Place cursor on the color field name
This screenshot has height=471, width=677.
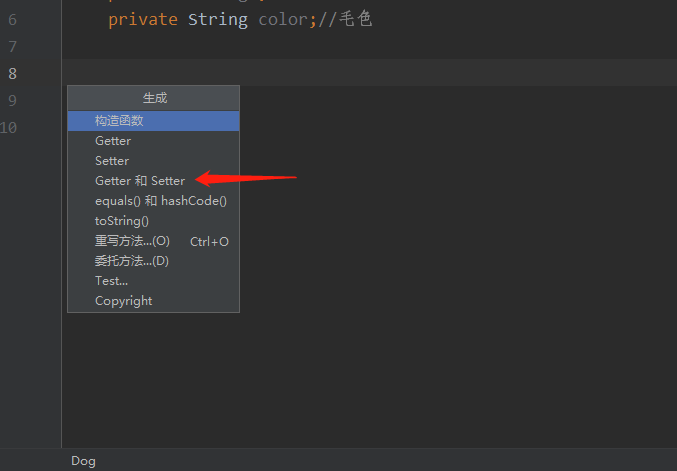(283, 20)
